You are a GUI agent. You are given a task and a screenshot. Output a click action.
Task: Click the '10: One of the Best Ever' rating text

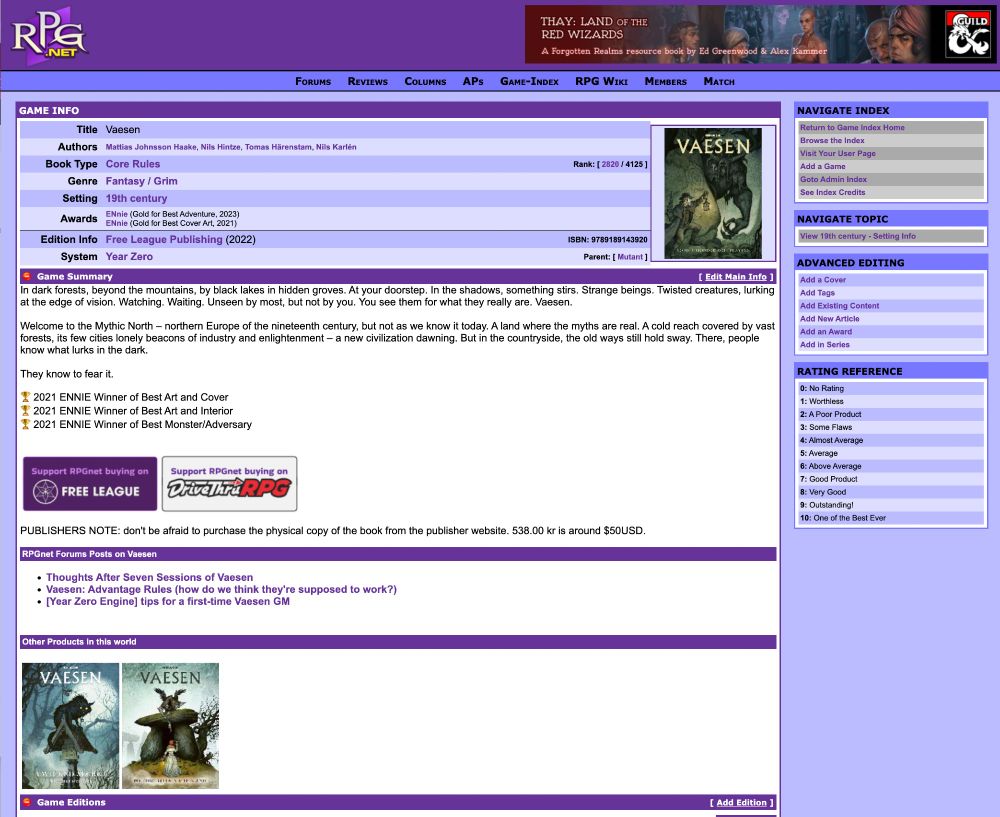843,518
